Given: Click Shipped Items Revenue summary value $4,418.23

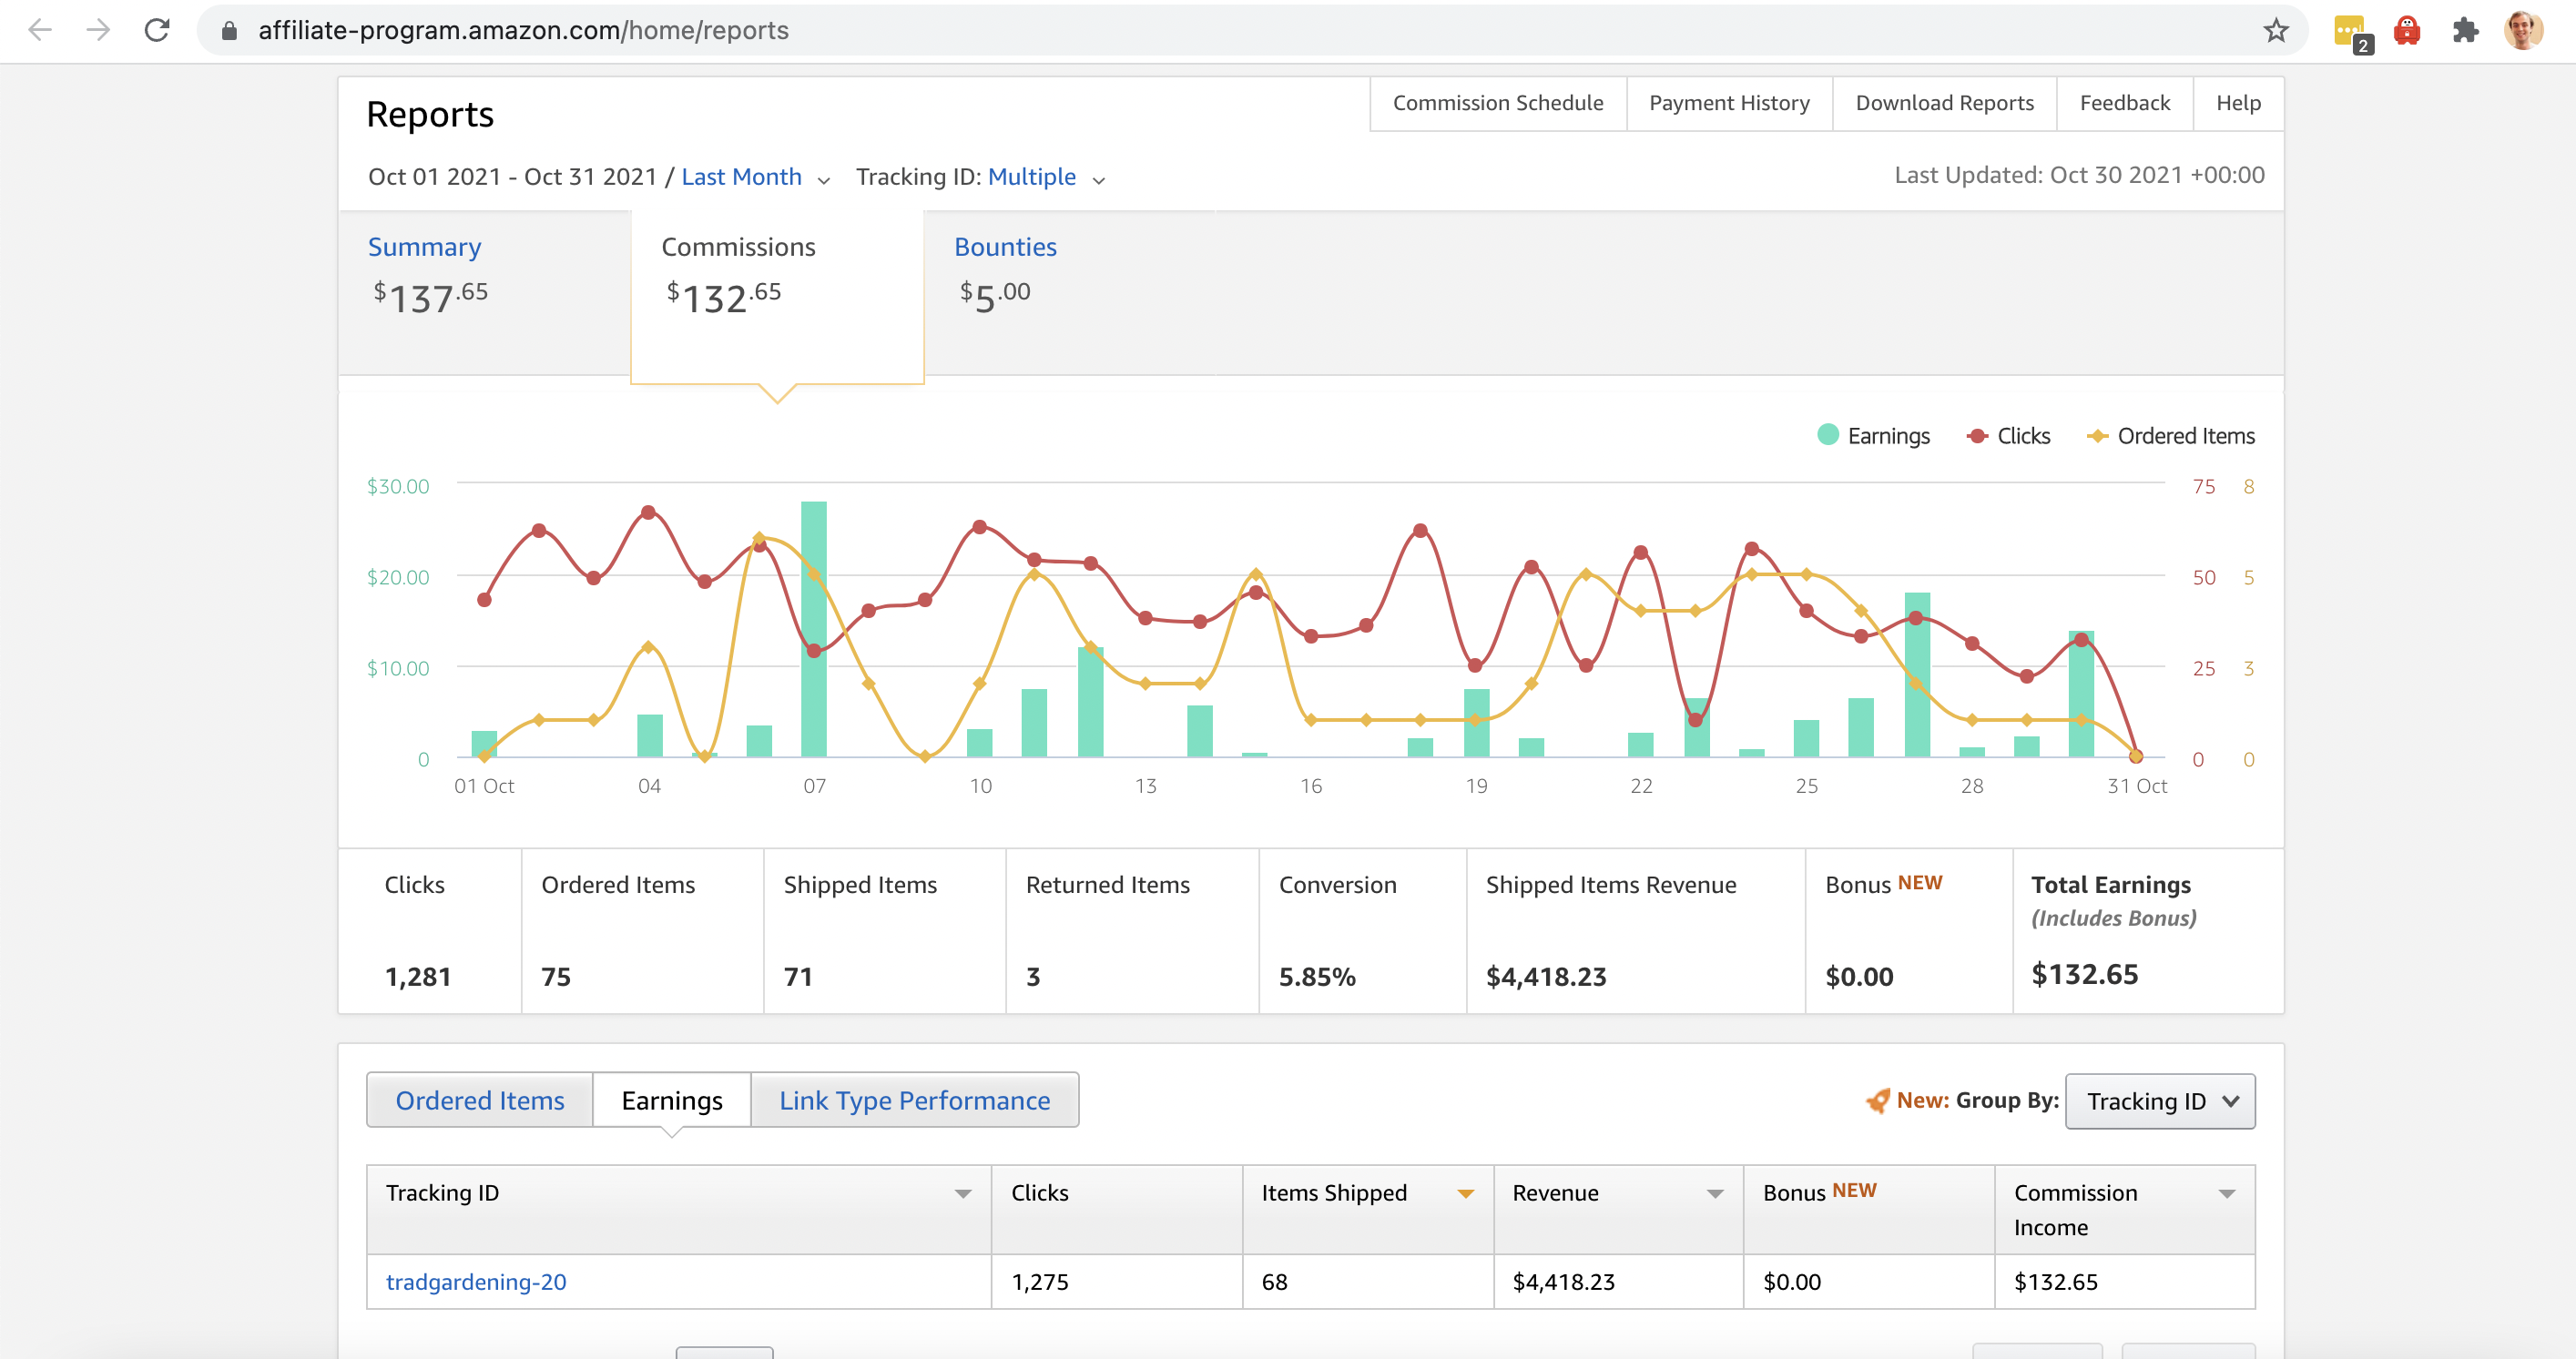Looking at the screenshot, I should coord(1546,977).
